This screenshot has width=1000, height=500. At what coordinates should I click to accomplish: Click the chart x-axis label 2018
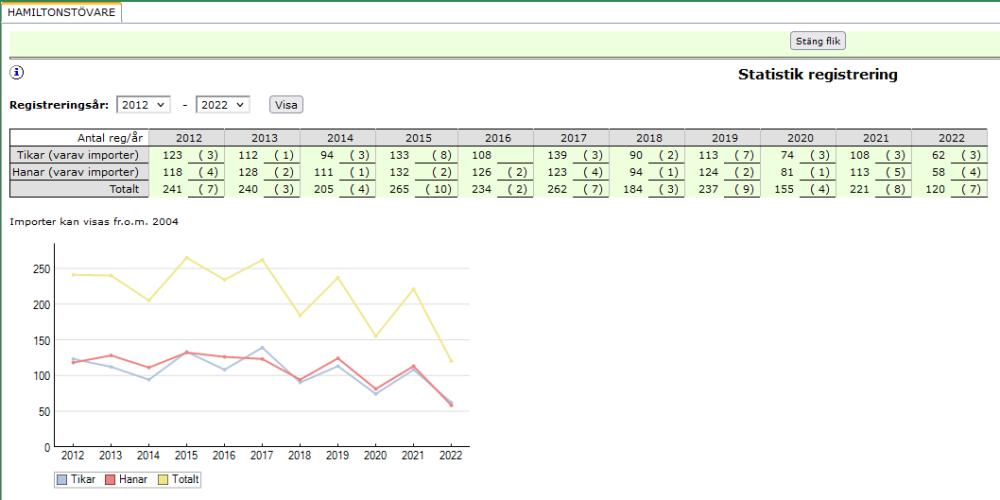(300, 455)
